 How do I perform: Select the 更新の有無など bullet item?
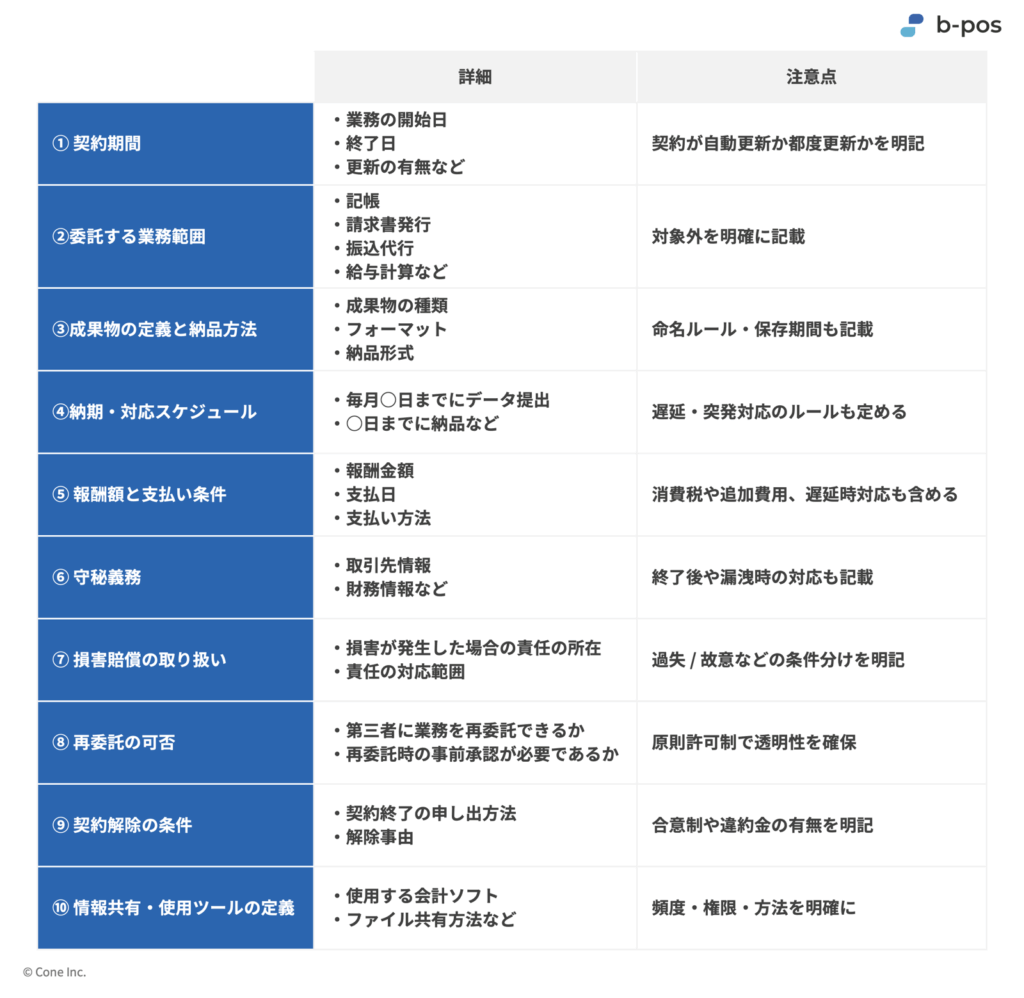tap(399, 167)
